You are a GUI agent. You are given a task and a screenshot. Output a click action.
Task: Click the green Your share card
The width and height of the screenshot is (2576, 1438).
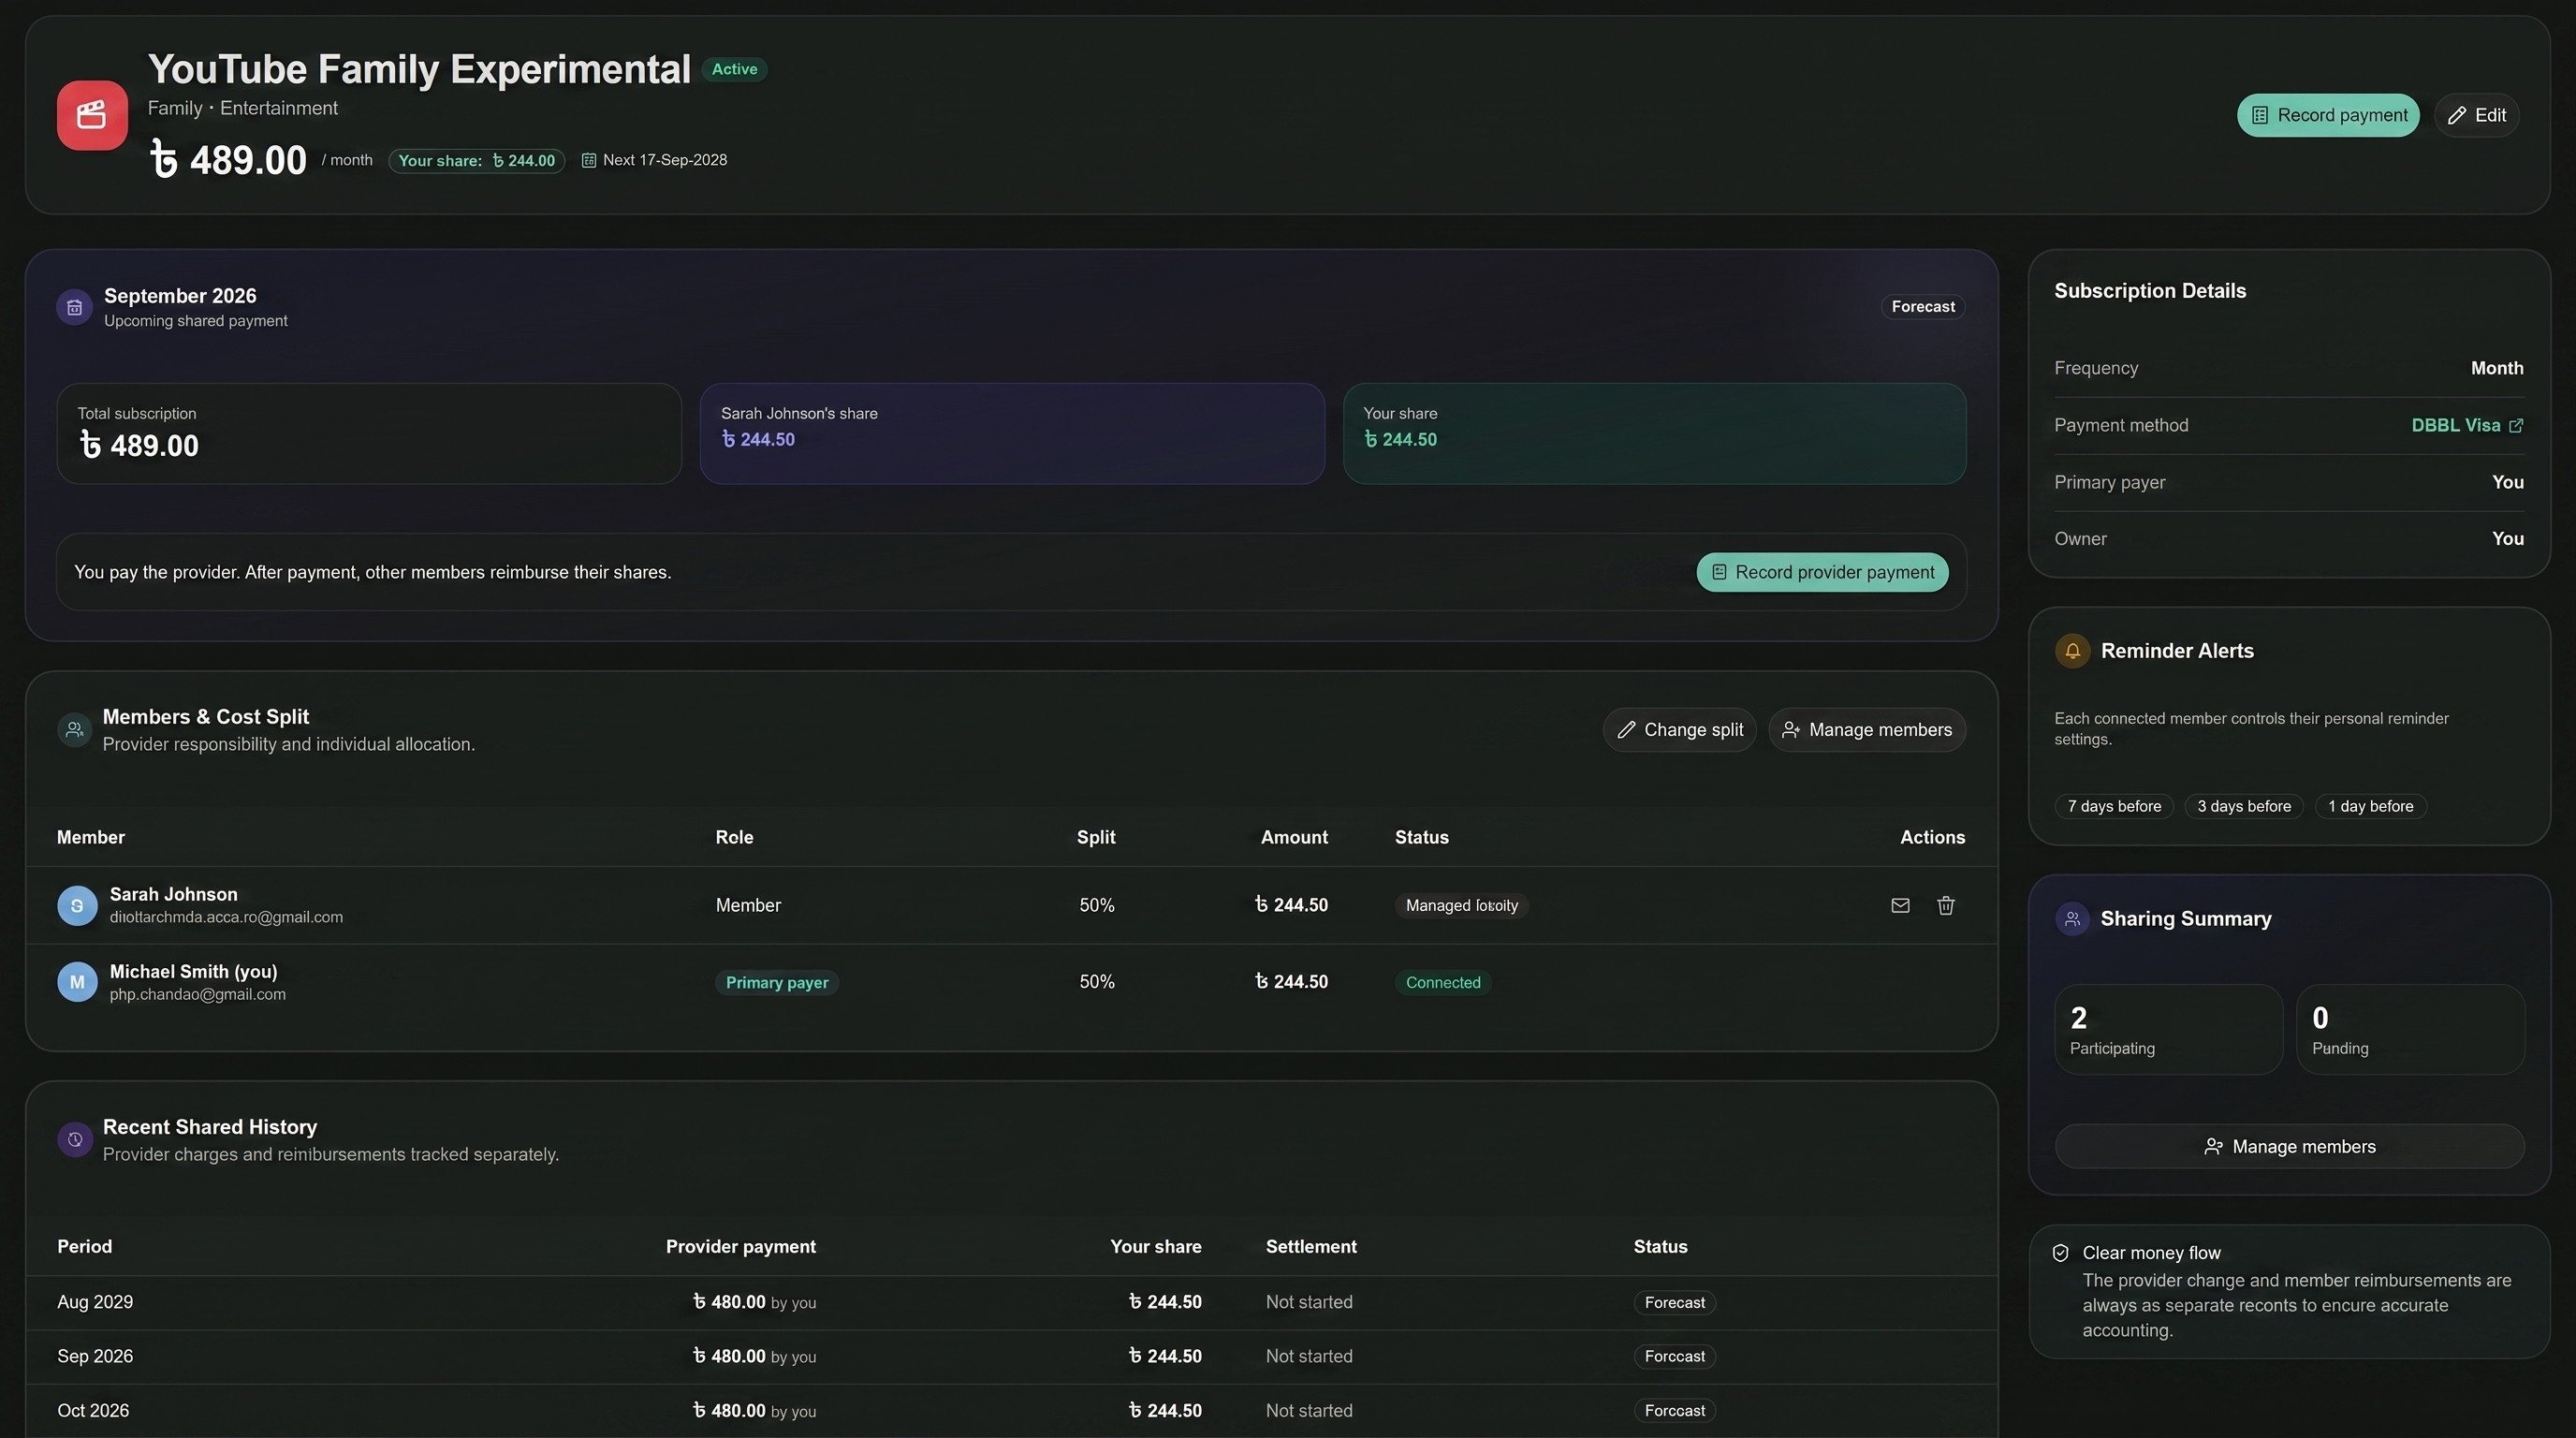coord(1654,433)
